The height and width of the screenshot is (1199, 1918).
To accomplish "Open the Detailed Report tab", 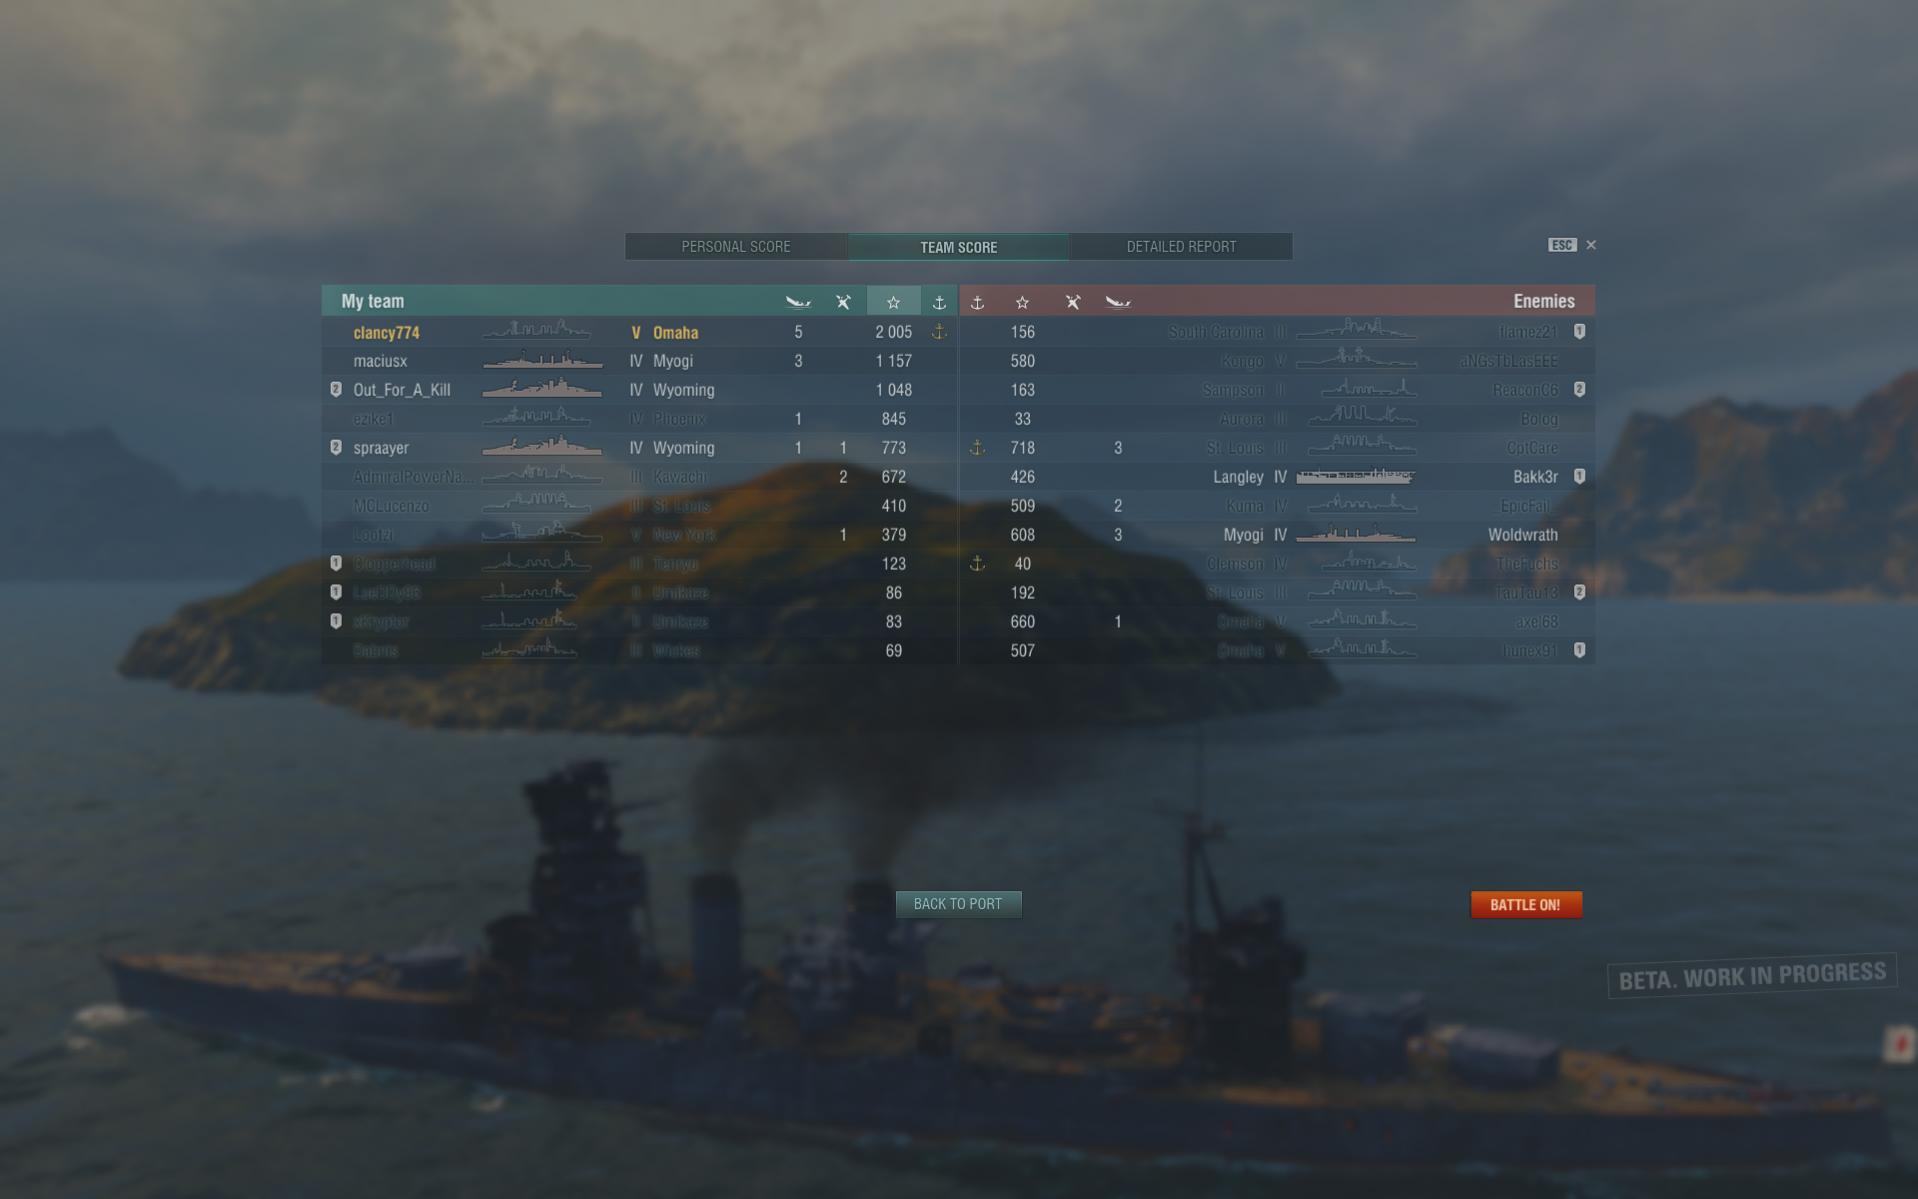I will (x=1181, y=246).
